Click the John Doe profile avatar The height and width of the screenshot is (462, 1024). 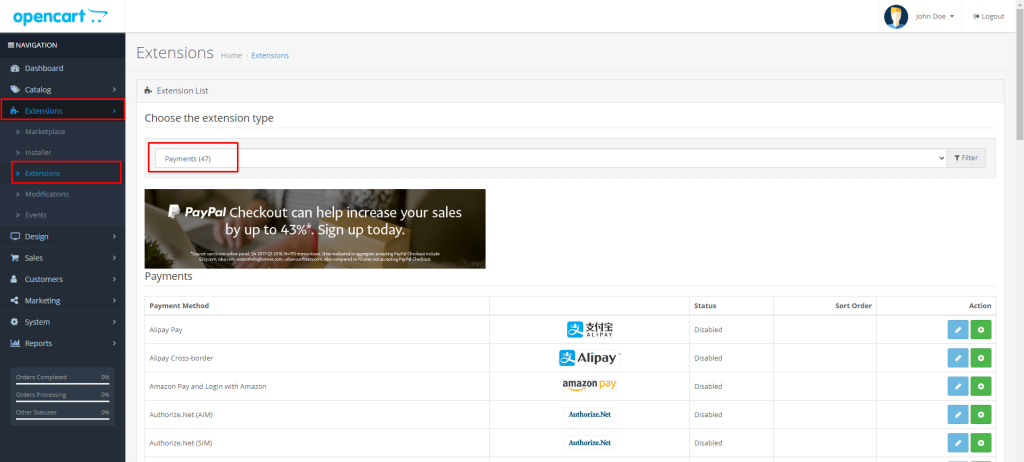click(x=896, y=16)
